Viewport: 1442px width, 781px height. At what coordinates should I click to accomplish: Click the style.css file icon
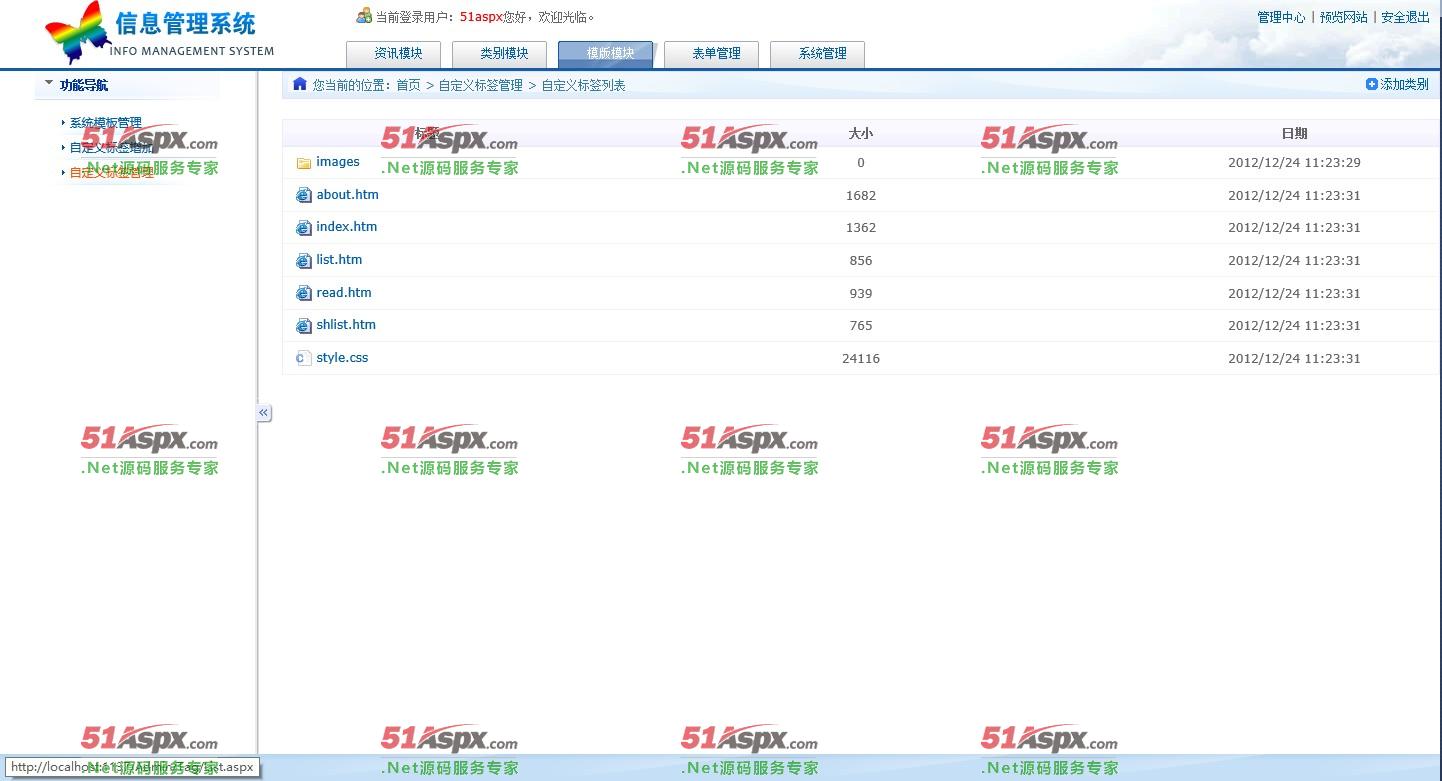coord(304,358)
